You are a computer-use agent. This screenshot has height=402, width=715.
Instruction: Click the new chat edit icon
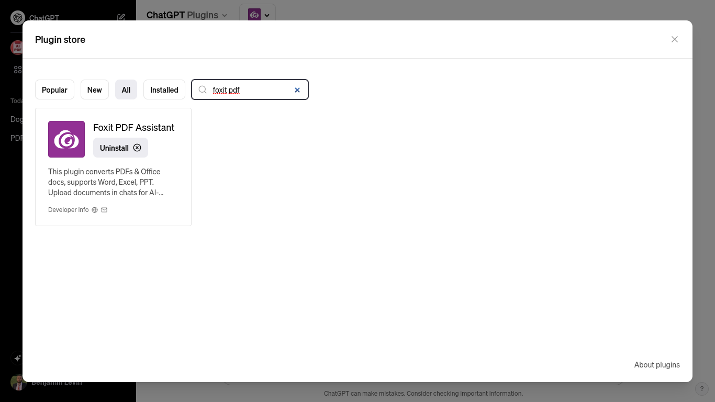click(121, 17)
